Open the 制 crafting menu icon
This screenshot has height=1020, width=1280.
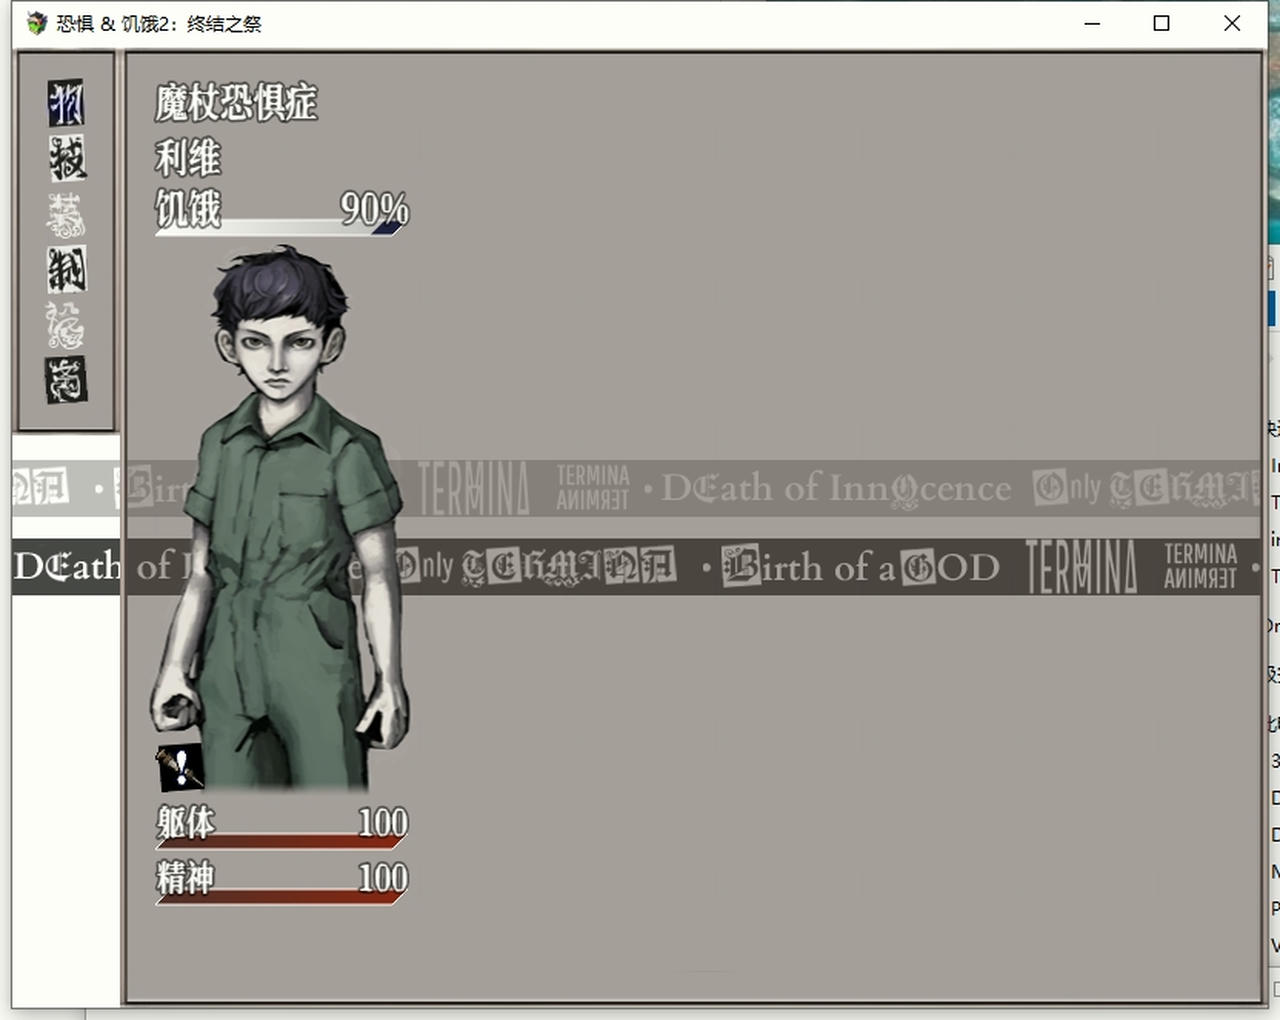click(x=66, y=269)
